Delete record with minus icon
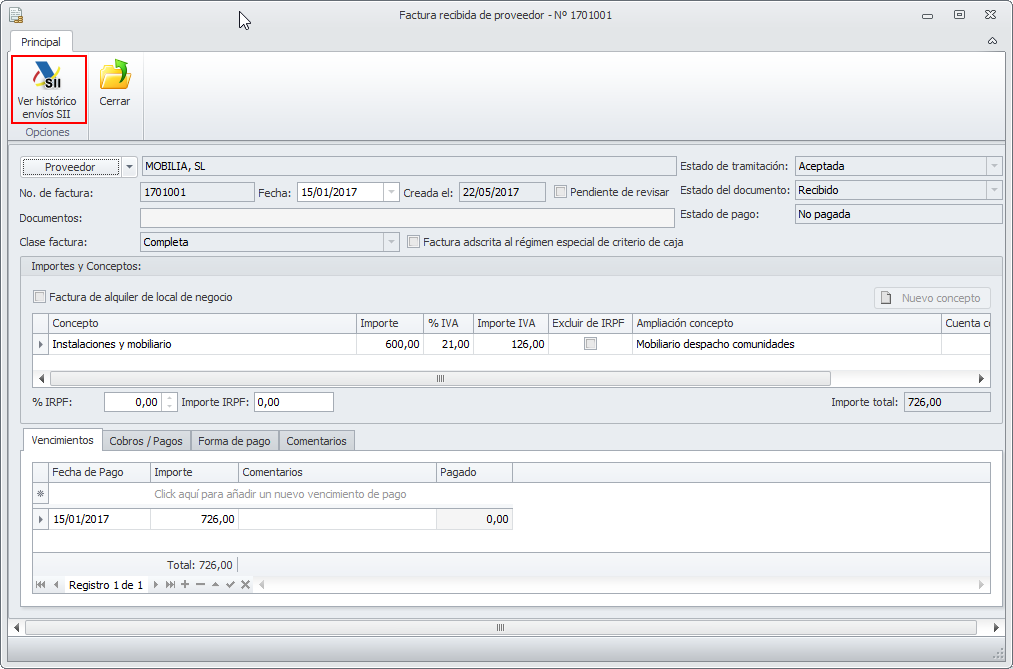This screenshot has height=669, width=1013. (x=200, y=585)
